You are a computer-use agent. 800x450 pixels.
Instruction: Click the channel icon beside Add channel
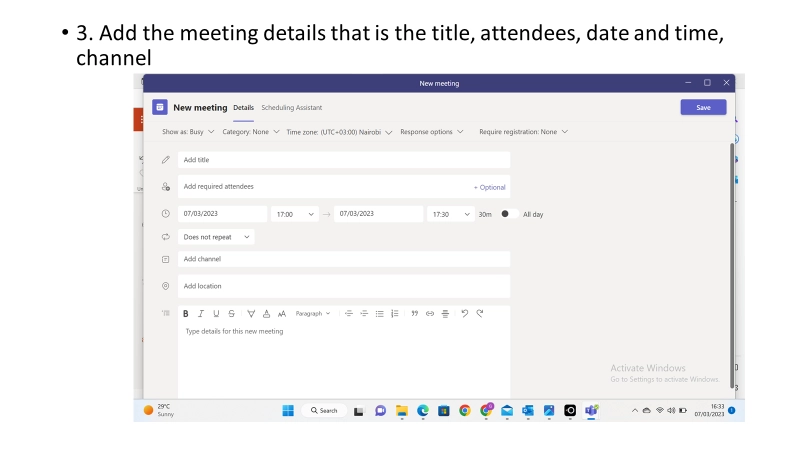[166, 259]
